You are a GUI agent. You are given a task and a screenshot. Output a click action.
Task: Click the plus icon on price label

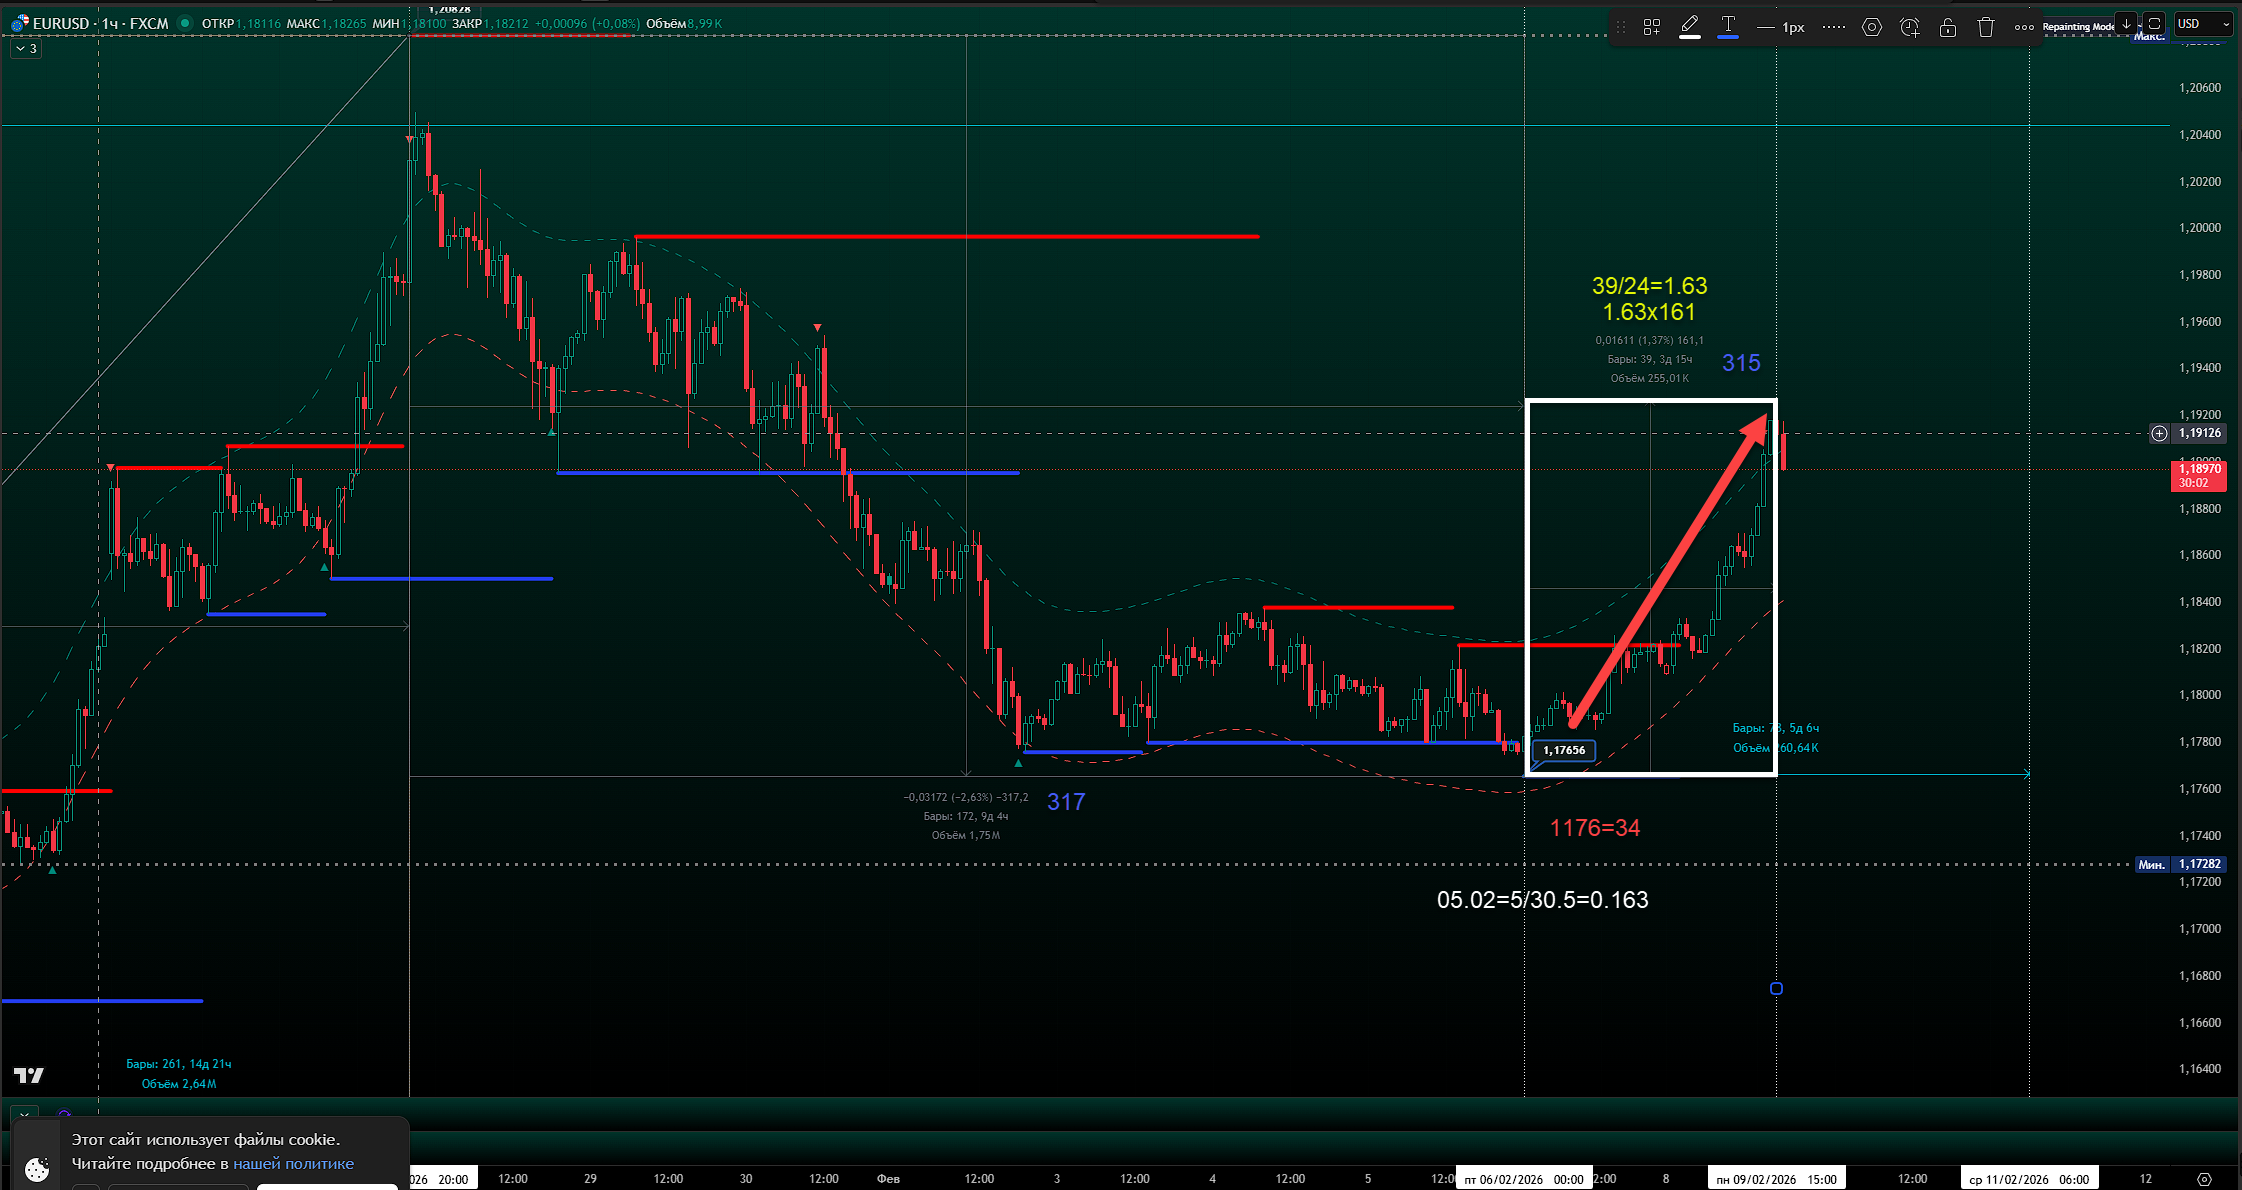click(2159, 433)
